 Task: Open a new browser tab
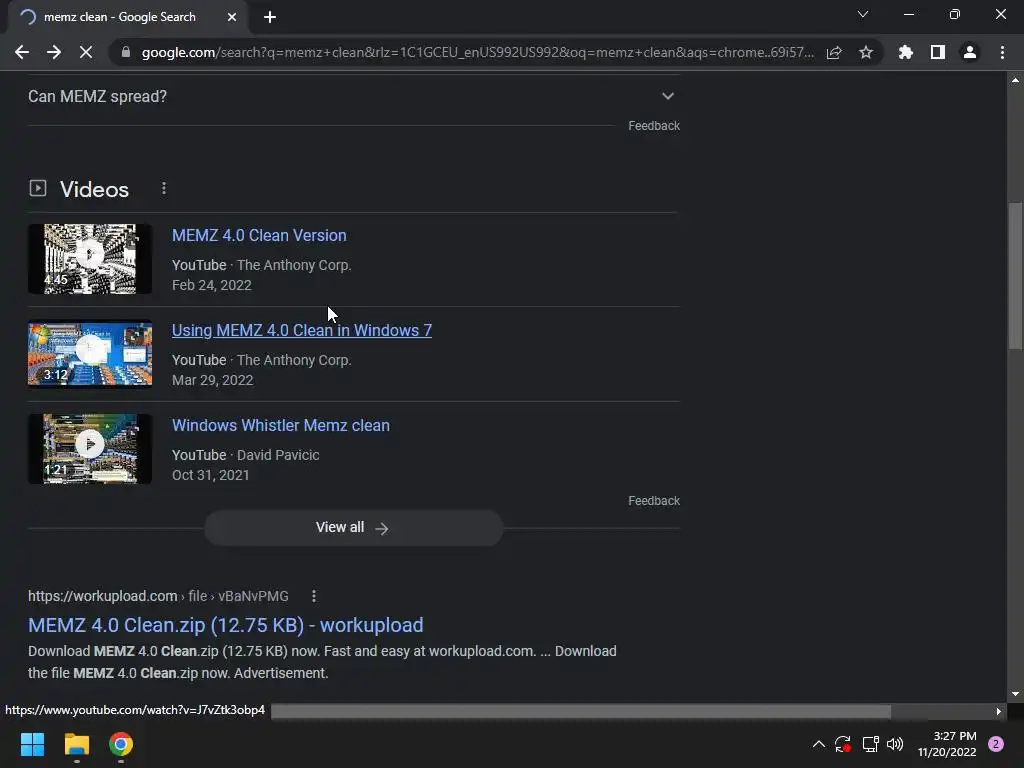(270, 17)
